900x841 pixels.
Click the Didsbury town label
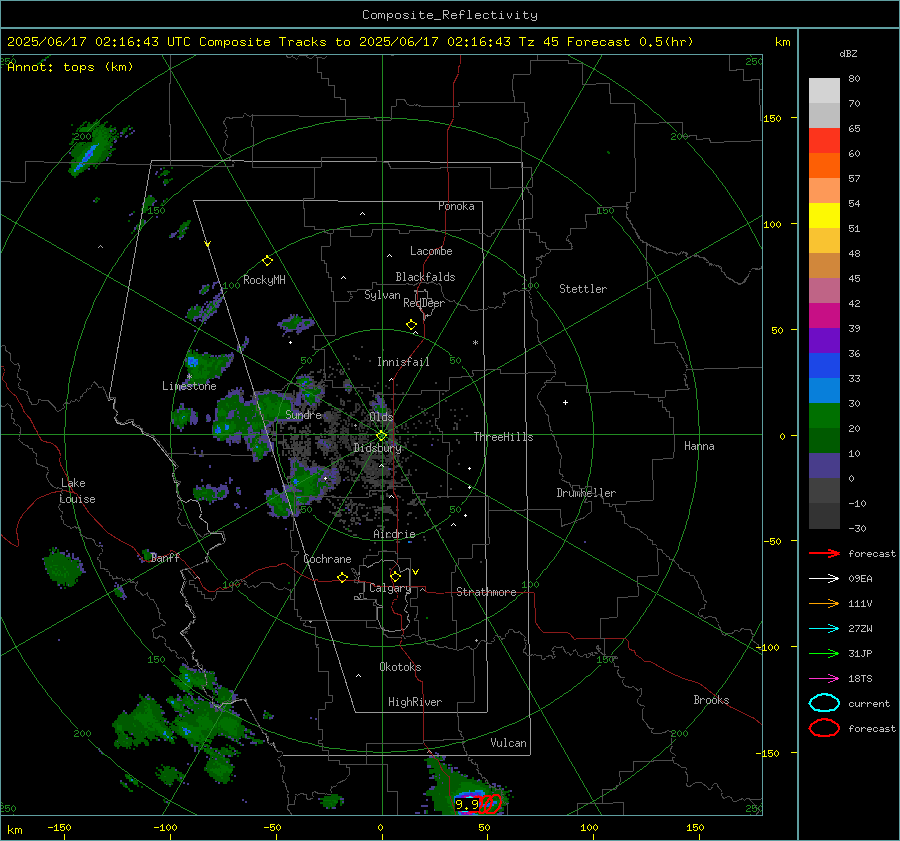pyautogui.click(x=377, y=448)
